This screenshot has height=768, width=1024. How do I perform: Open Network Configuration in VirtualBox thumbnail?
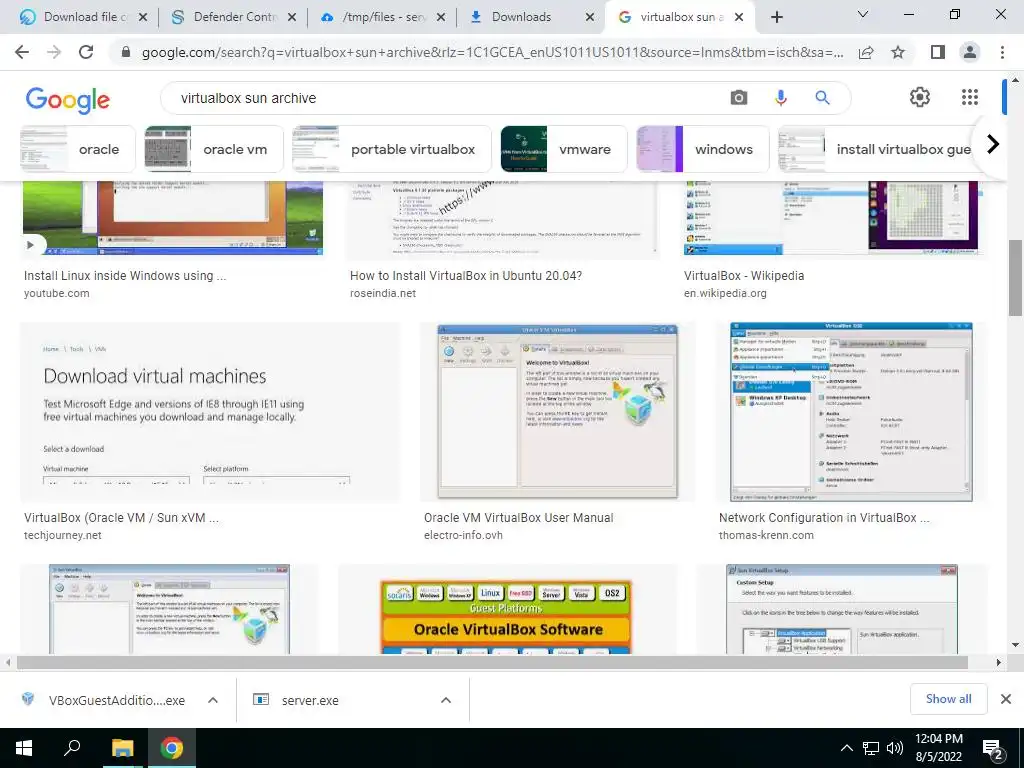pyautogui.click(x=852, y=413)
